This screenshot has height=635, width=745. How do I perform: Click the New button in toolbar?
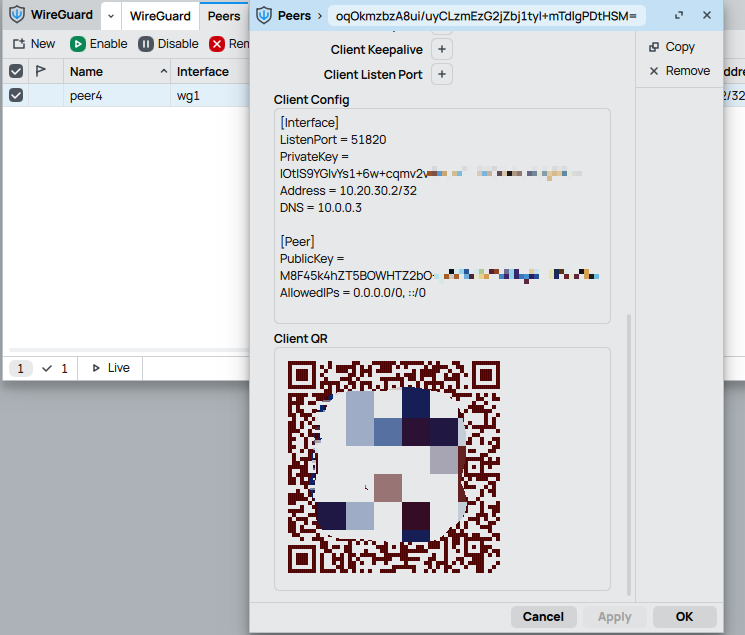[x=34, y=44]
